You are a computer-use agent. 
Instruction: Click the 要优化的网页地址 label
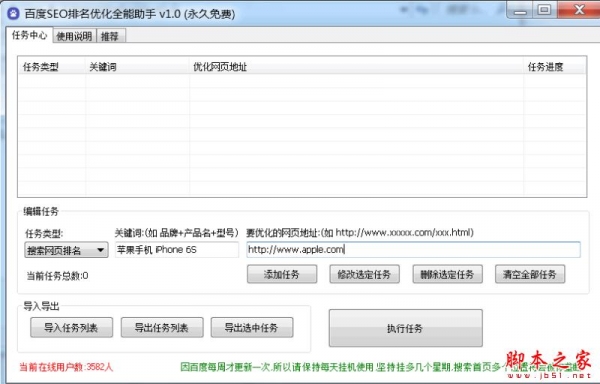[x=360, y=233]
